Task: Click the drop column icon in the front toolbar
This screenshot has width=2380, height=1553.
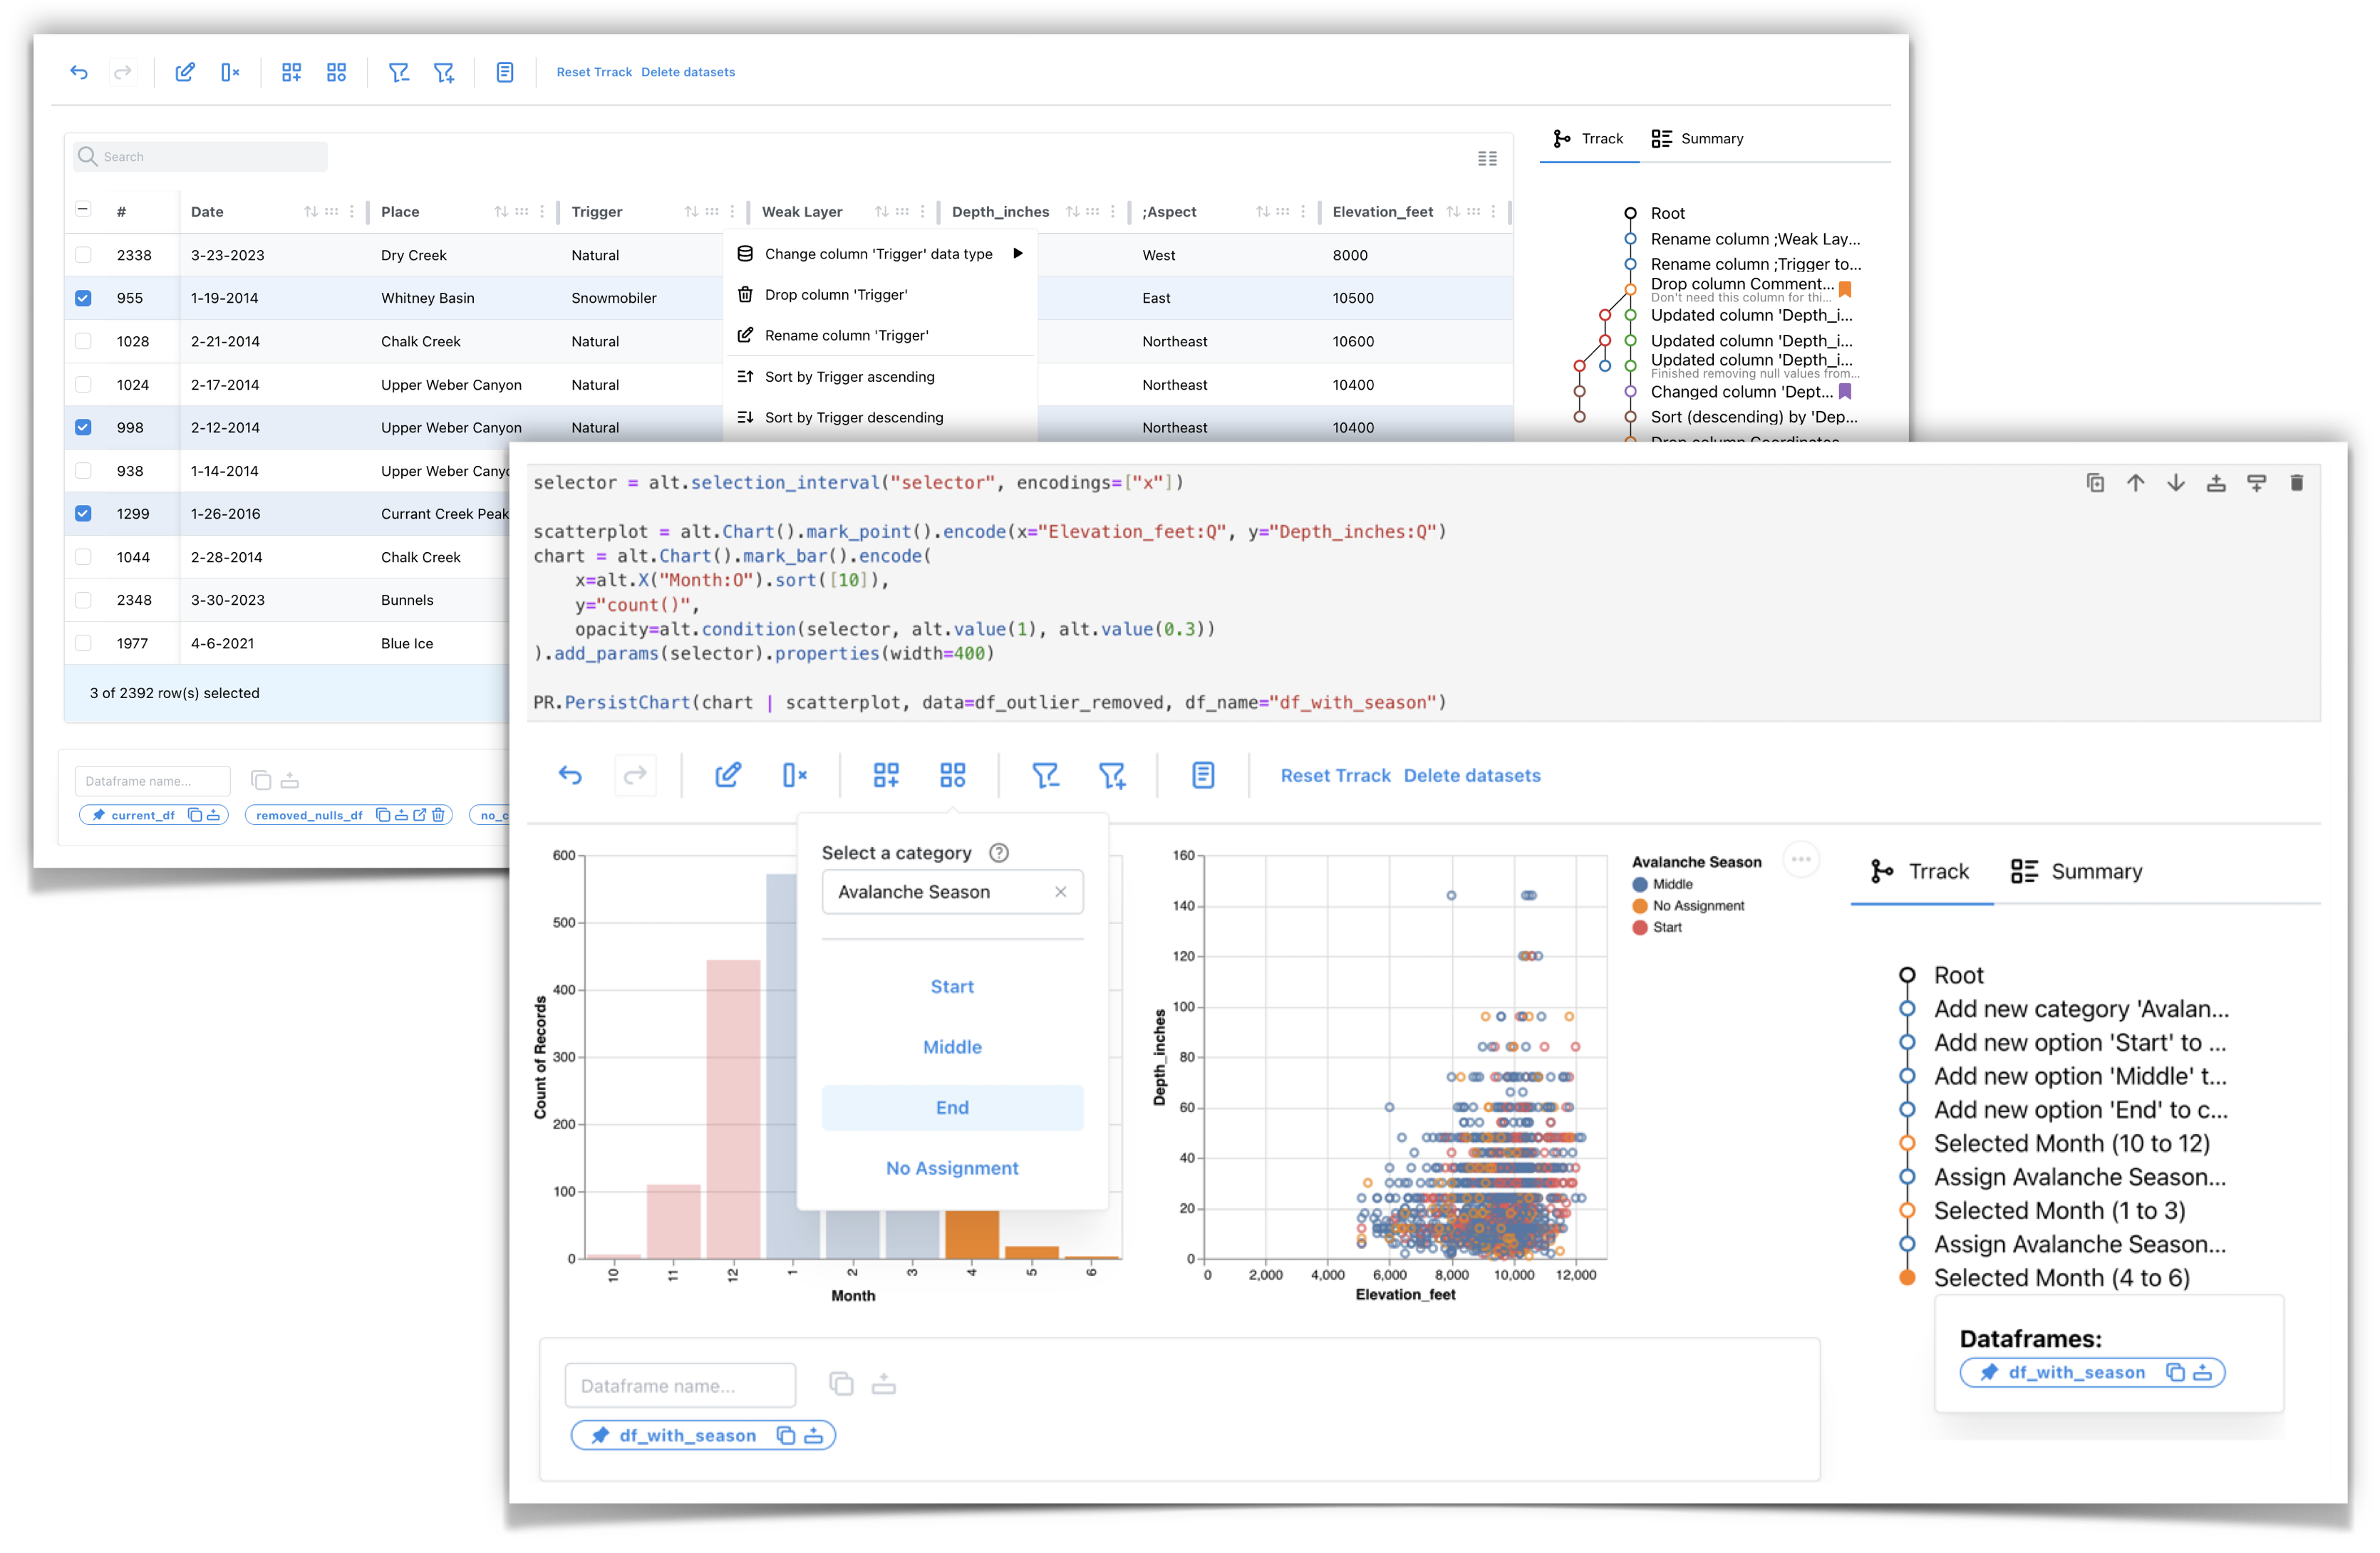Action: click(794, 776)
